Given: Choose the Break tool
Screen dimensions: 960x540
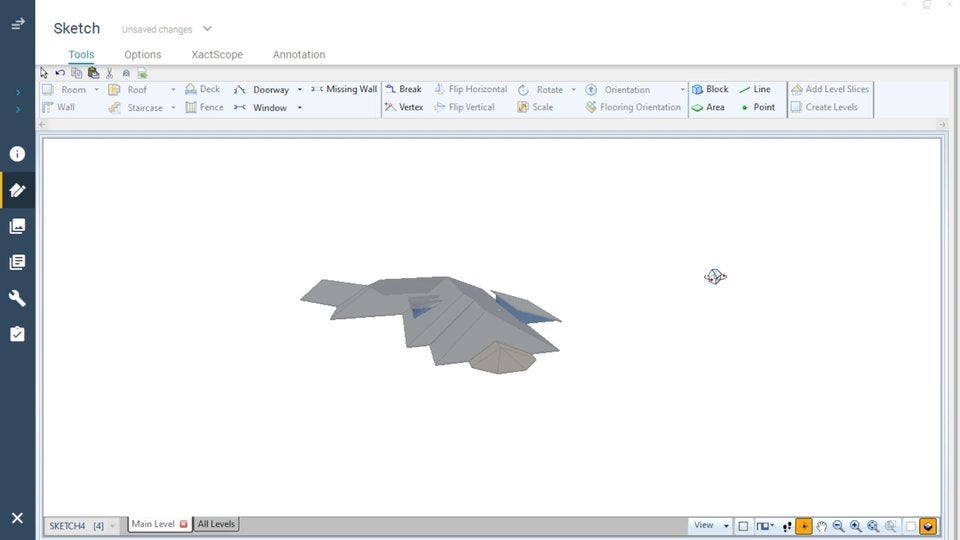Looking at the screenshot, I should click(404, 89).
